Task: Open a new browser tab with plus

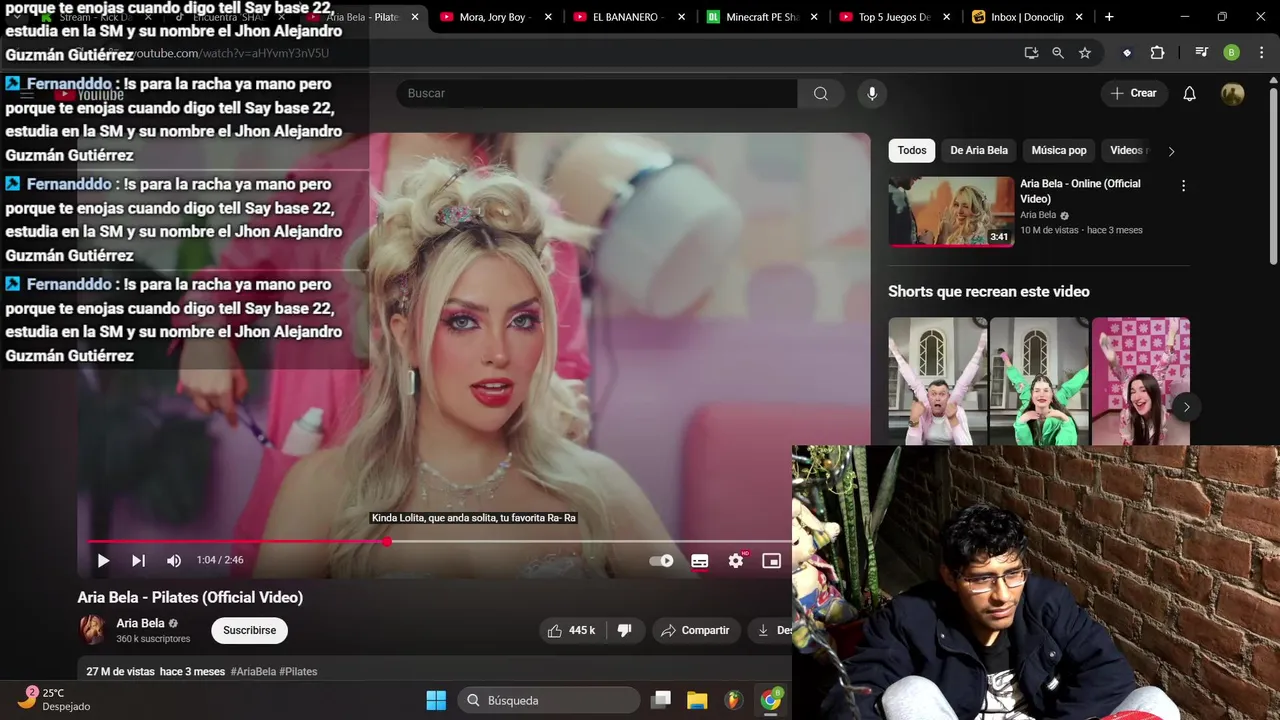Action: coord(1109,17)
